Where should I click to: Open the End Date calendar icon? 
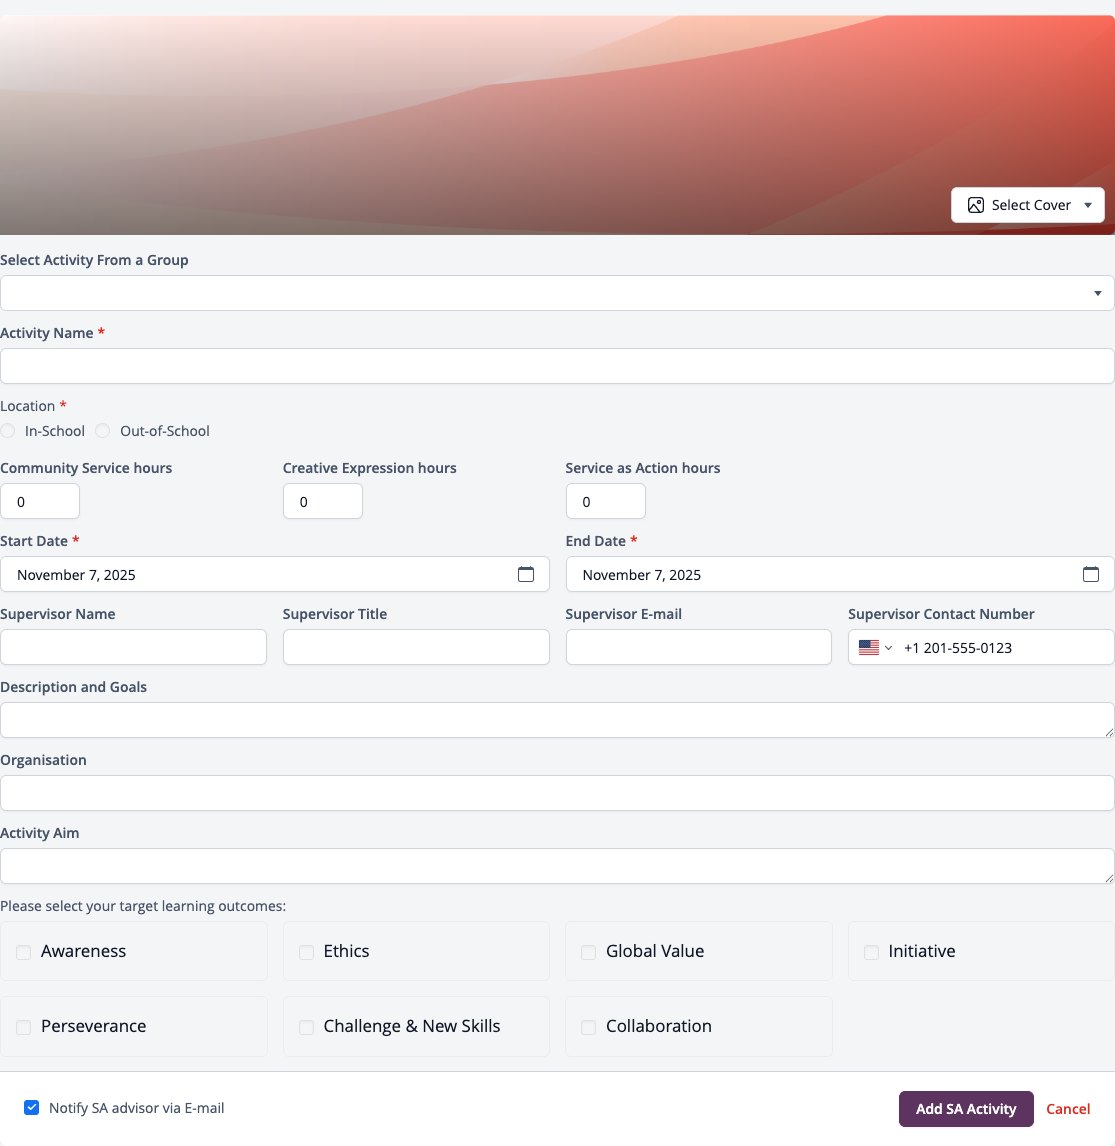point(1091,574)
